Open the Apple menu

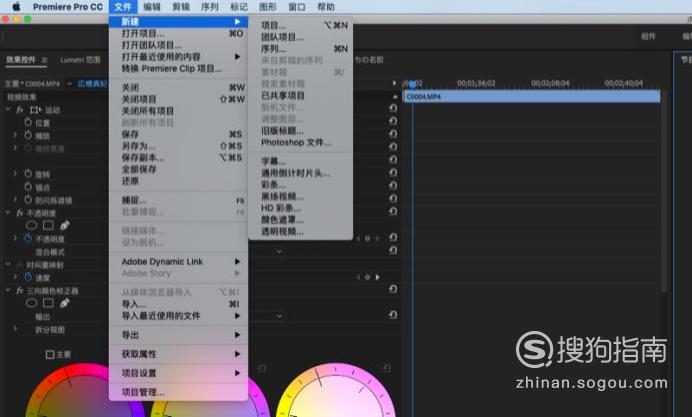coord(16,7)
